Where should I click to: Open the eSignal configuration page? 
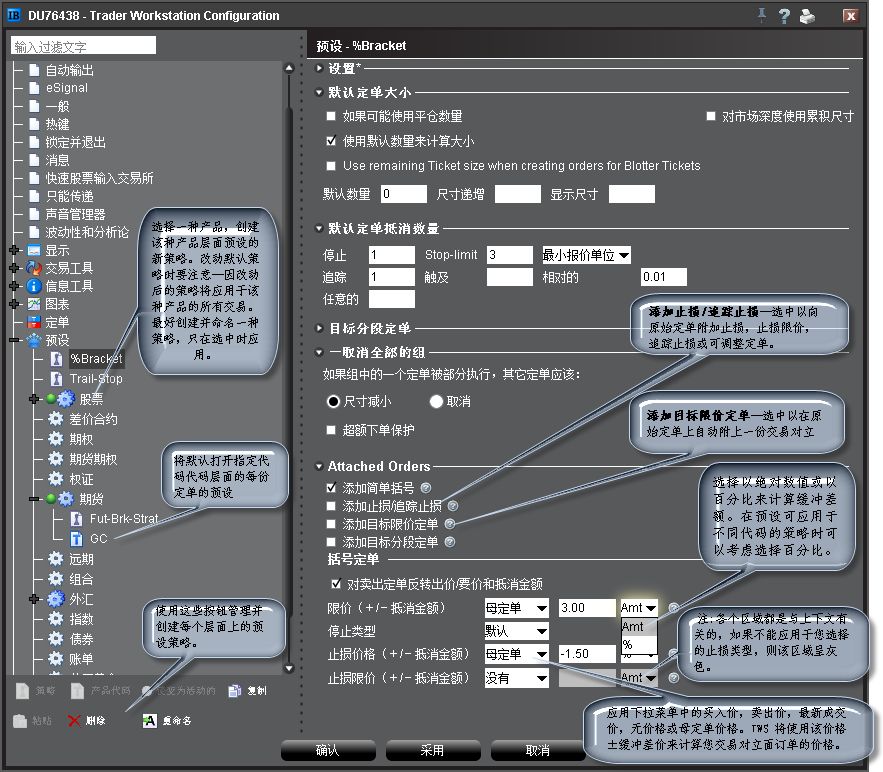(66, 88)
